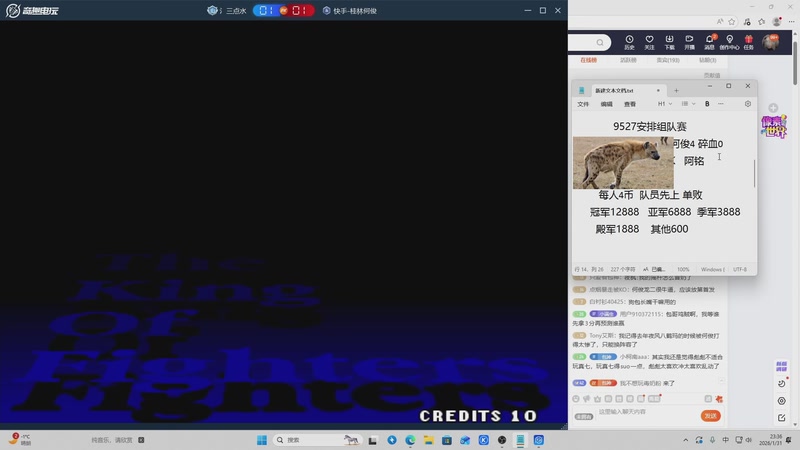Open the 下载 download icon
Image resolution: width=800 pixels, height=450 pixels.
[x=669, y=42]
